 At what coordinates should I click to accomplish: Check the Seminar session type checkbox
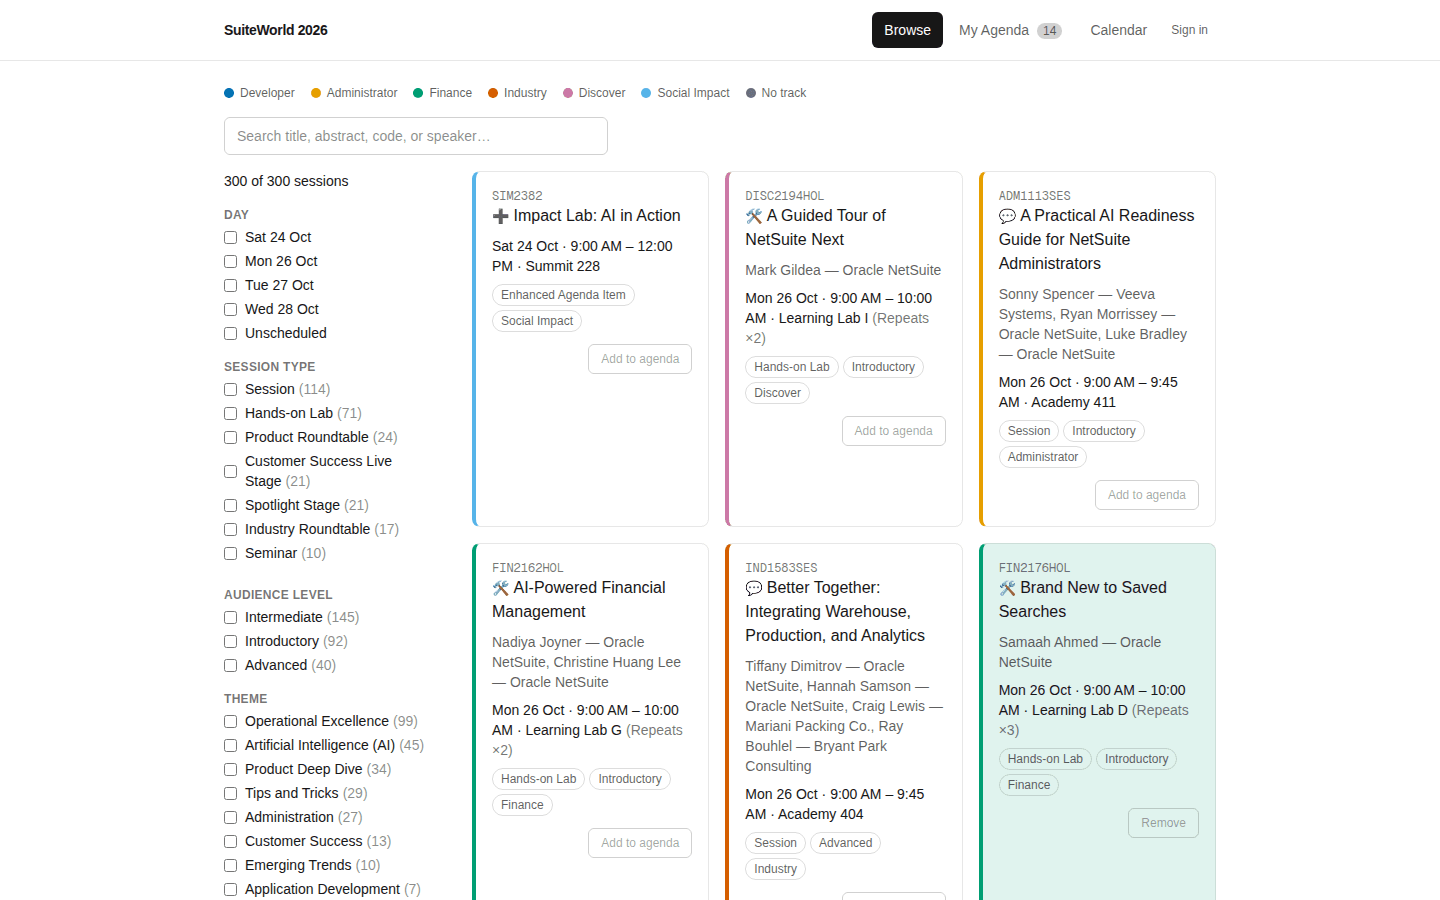(x=231, y=554)
